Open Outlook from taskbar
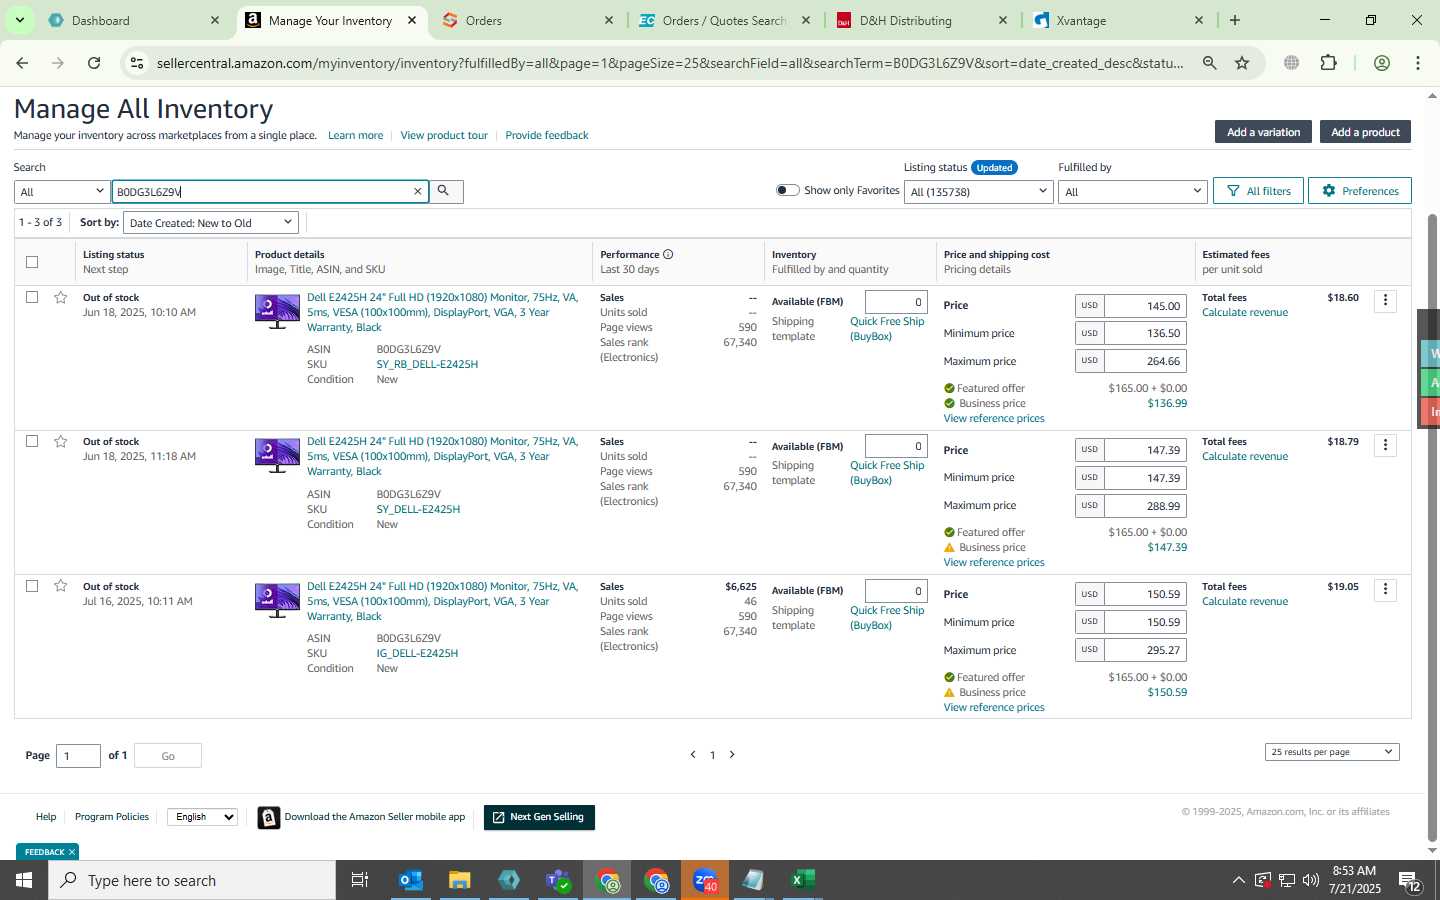 click(411, 880)
